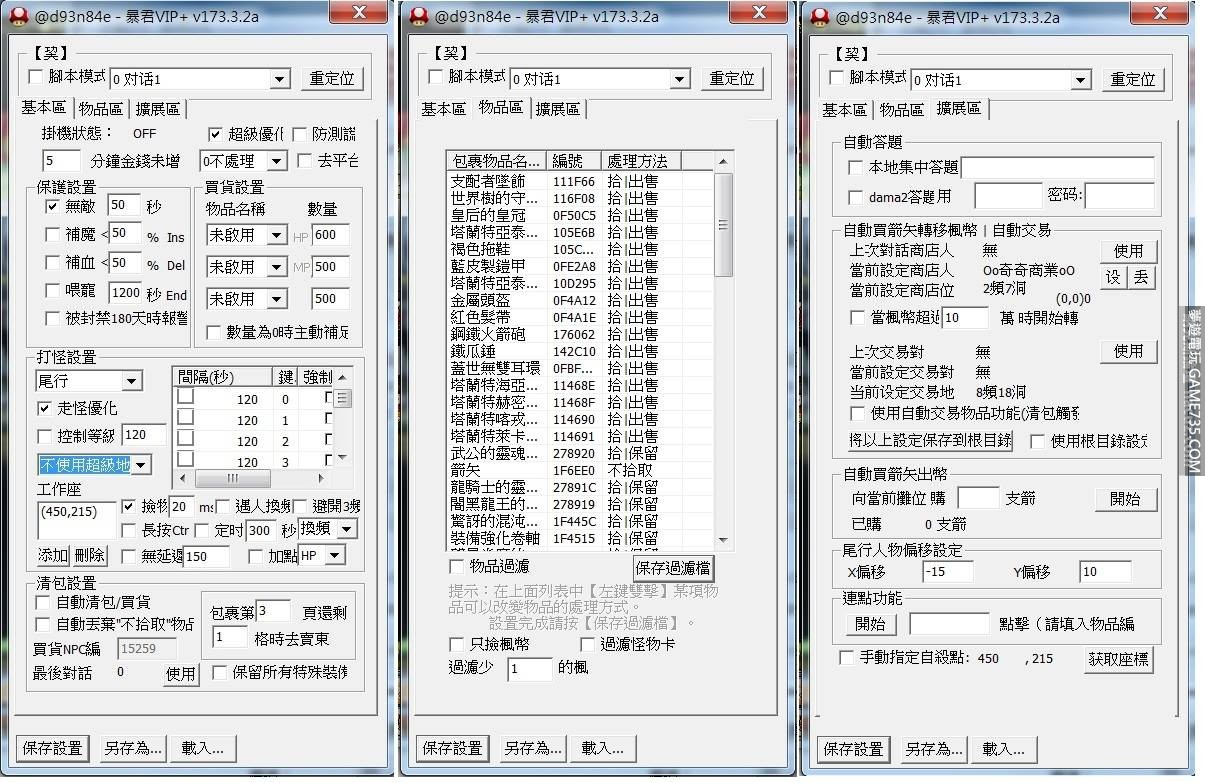Switch to 物品區 tab in the 擴展區 window

[901, 110]
